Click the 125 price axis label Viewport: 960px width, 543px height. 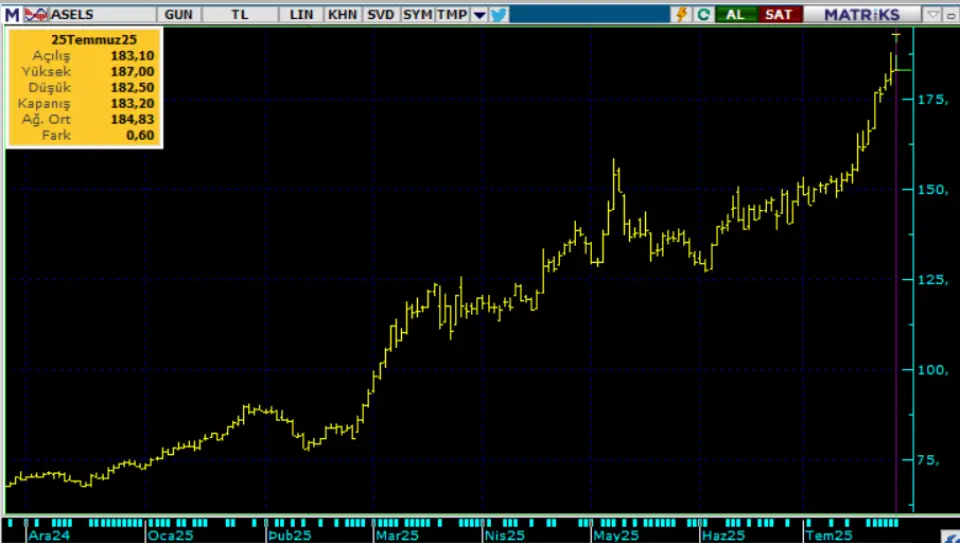pos(933,280)
